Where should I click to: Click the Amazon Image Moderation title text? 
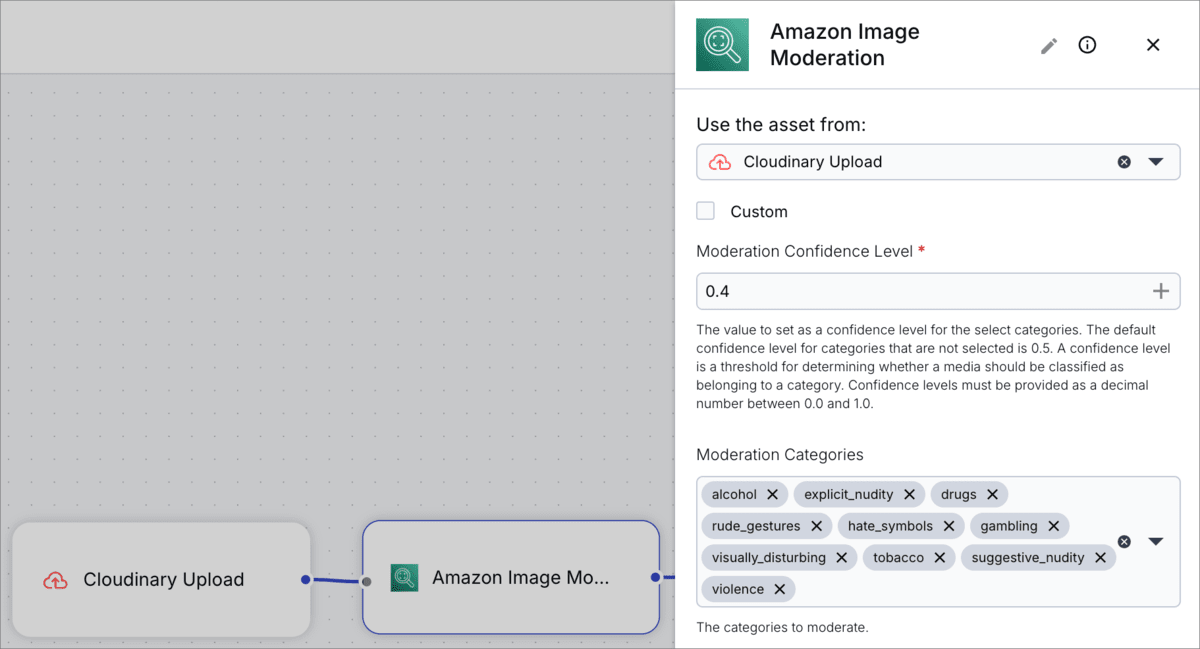[x=845, y=45]
